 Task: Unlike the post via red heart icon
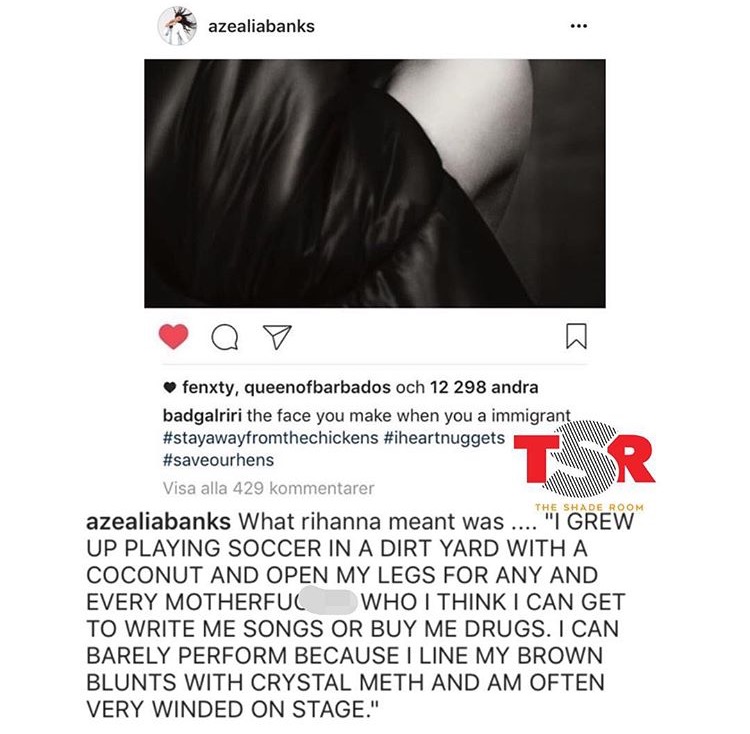(x=173, y=336)
